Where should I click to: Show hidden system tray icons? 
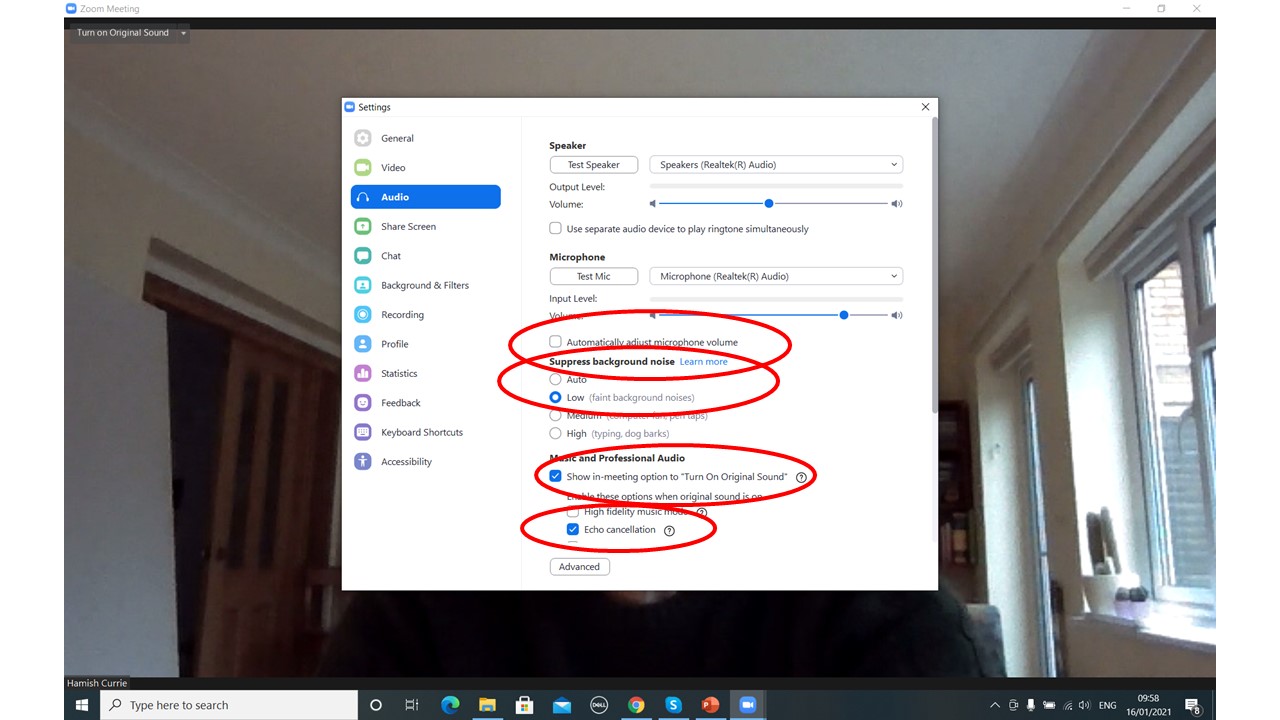coord(994,705)
